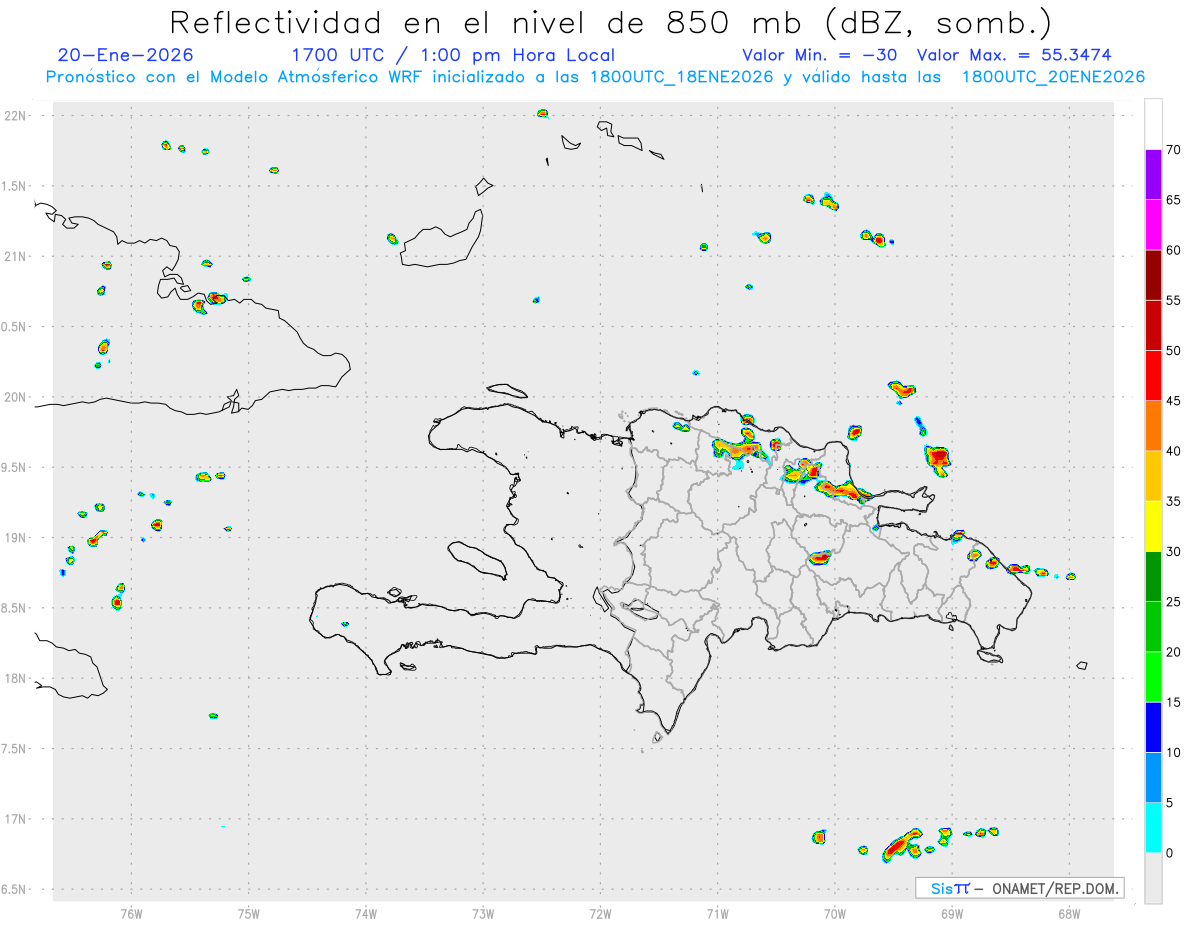Click the longitude axis label '68W'
The height and width of the screenshot is (927, 1200).
coord(1068,913)
